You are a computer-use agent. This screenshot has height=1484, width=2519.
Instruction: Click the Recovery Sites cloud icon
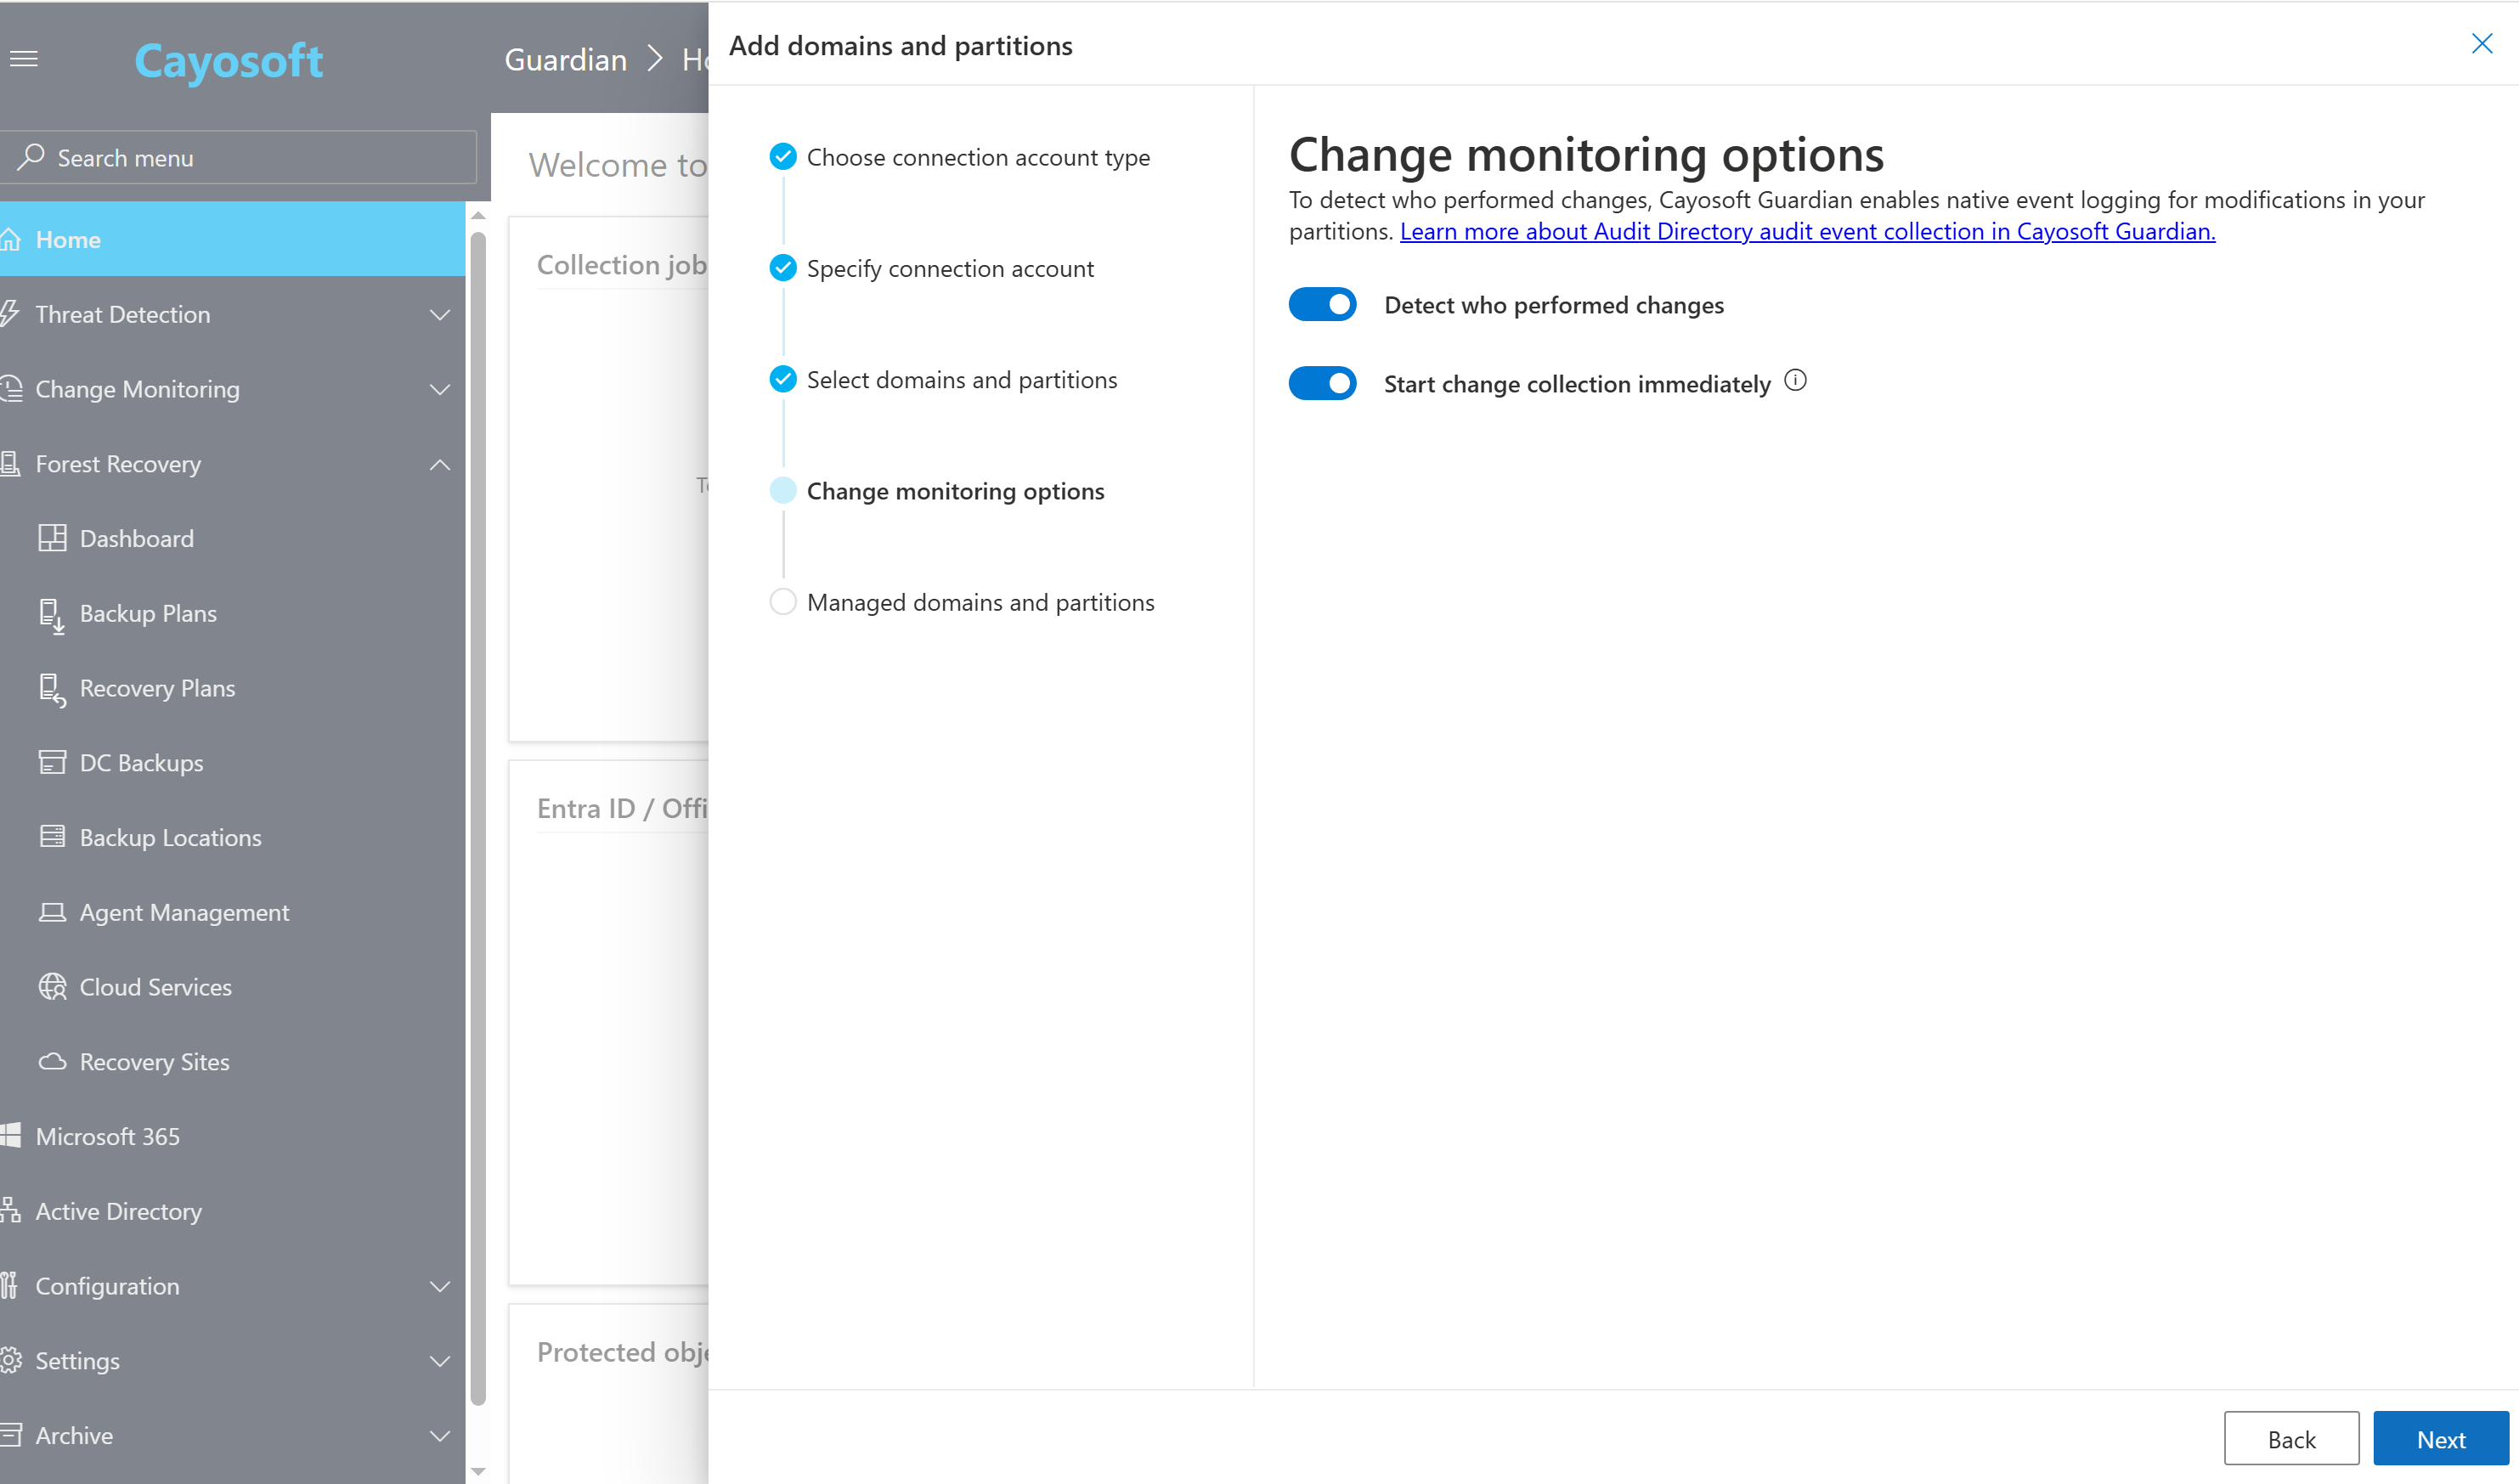[x=52, y=1062]
